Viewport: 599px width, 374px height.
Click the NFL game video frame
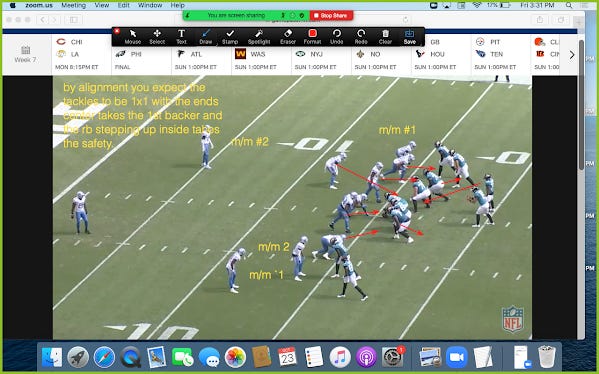[292, 207]
